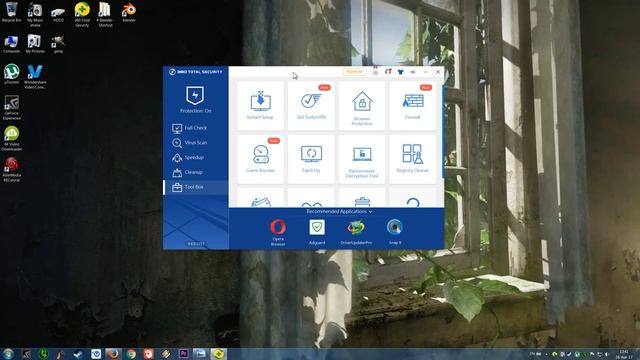Launch the Game Booster tool

tap(260, 159)
